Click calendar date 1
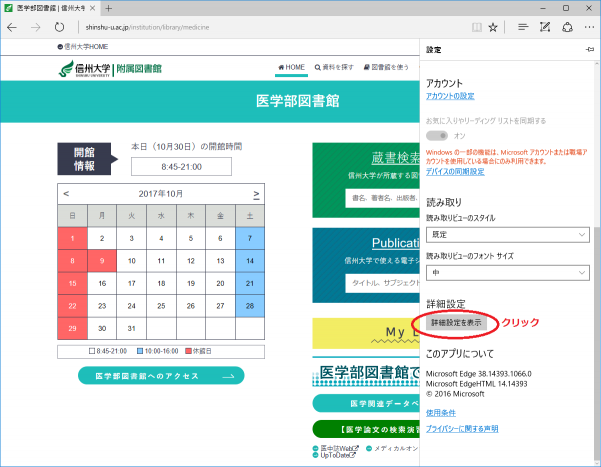Image resolution: width=601 pixels, height=467 pixels. pos(72,238)
